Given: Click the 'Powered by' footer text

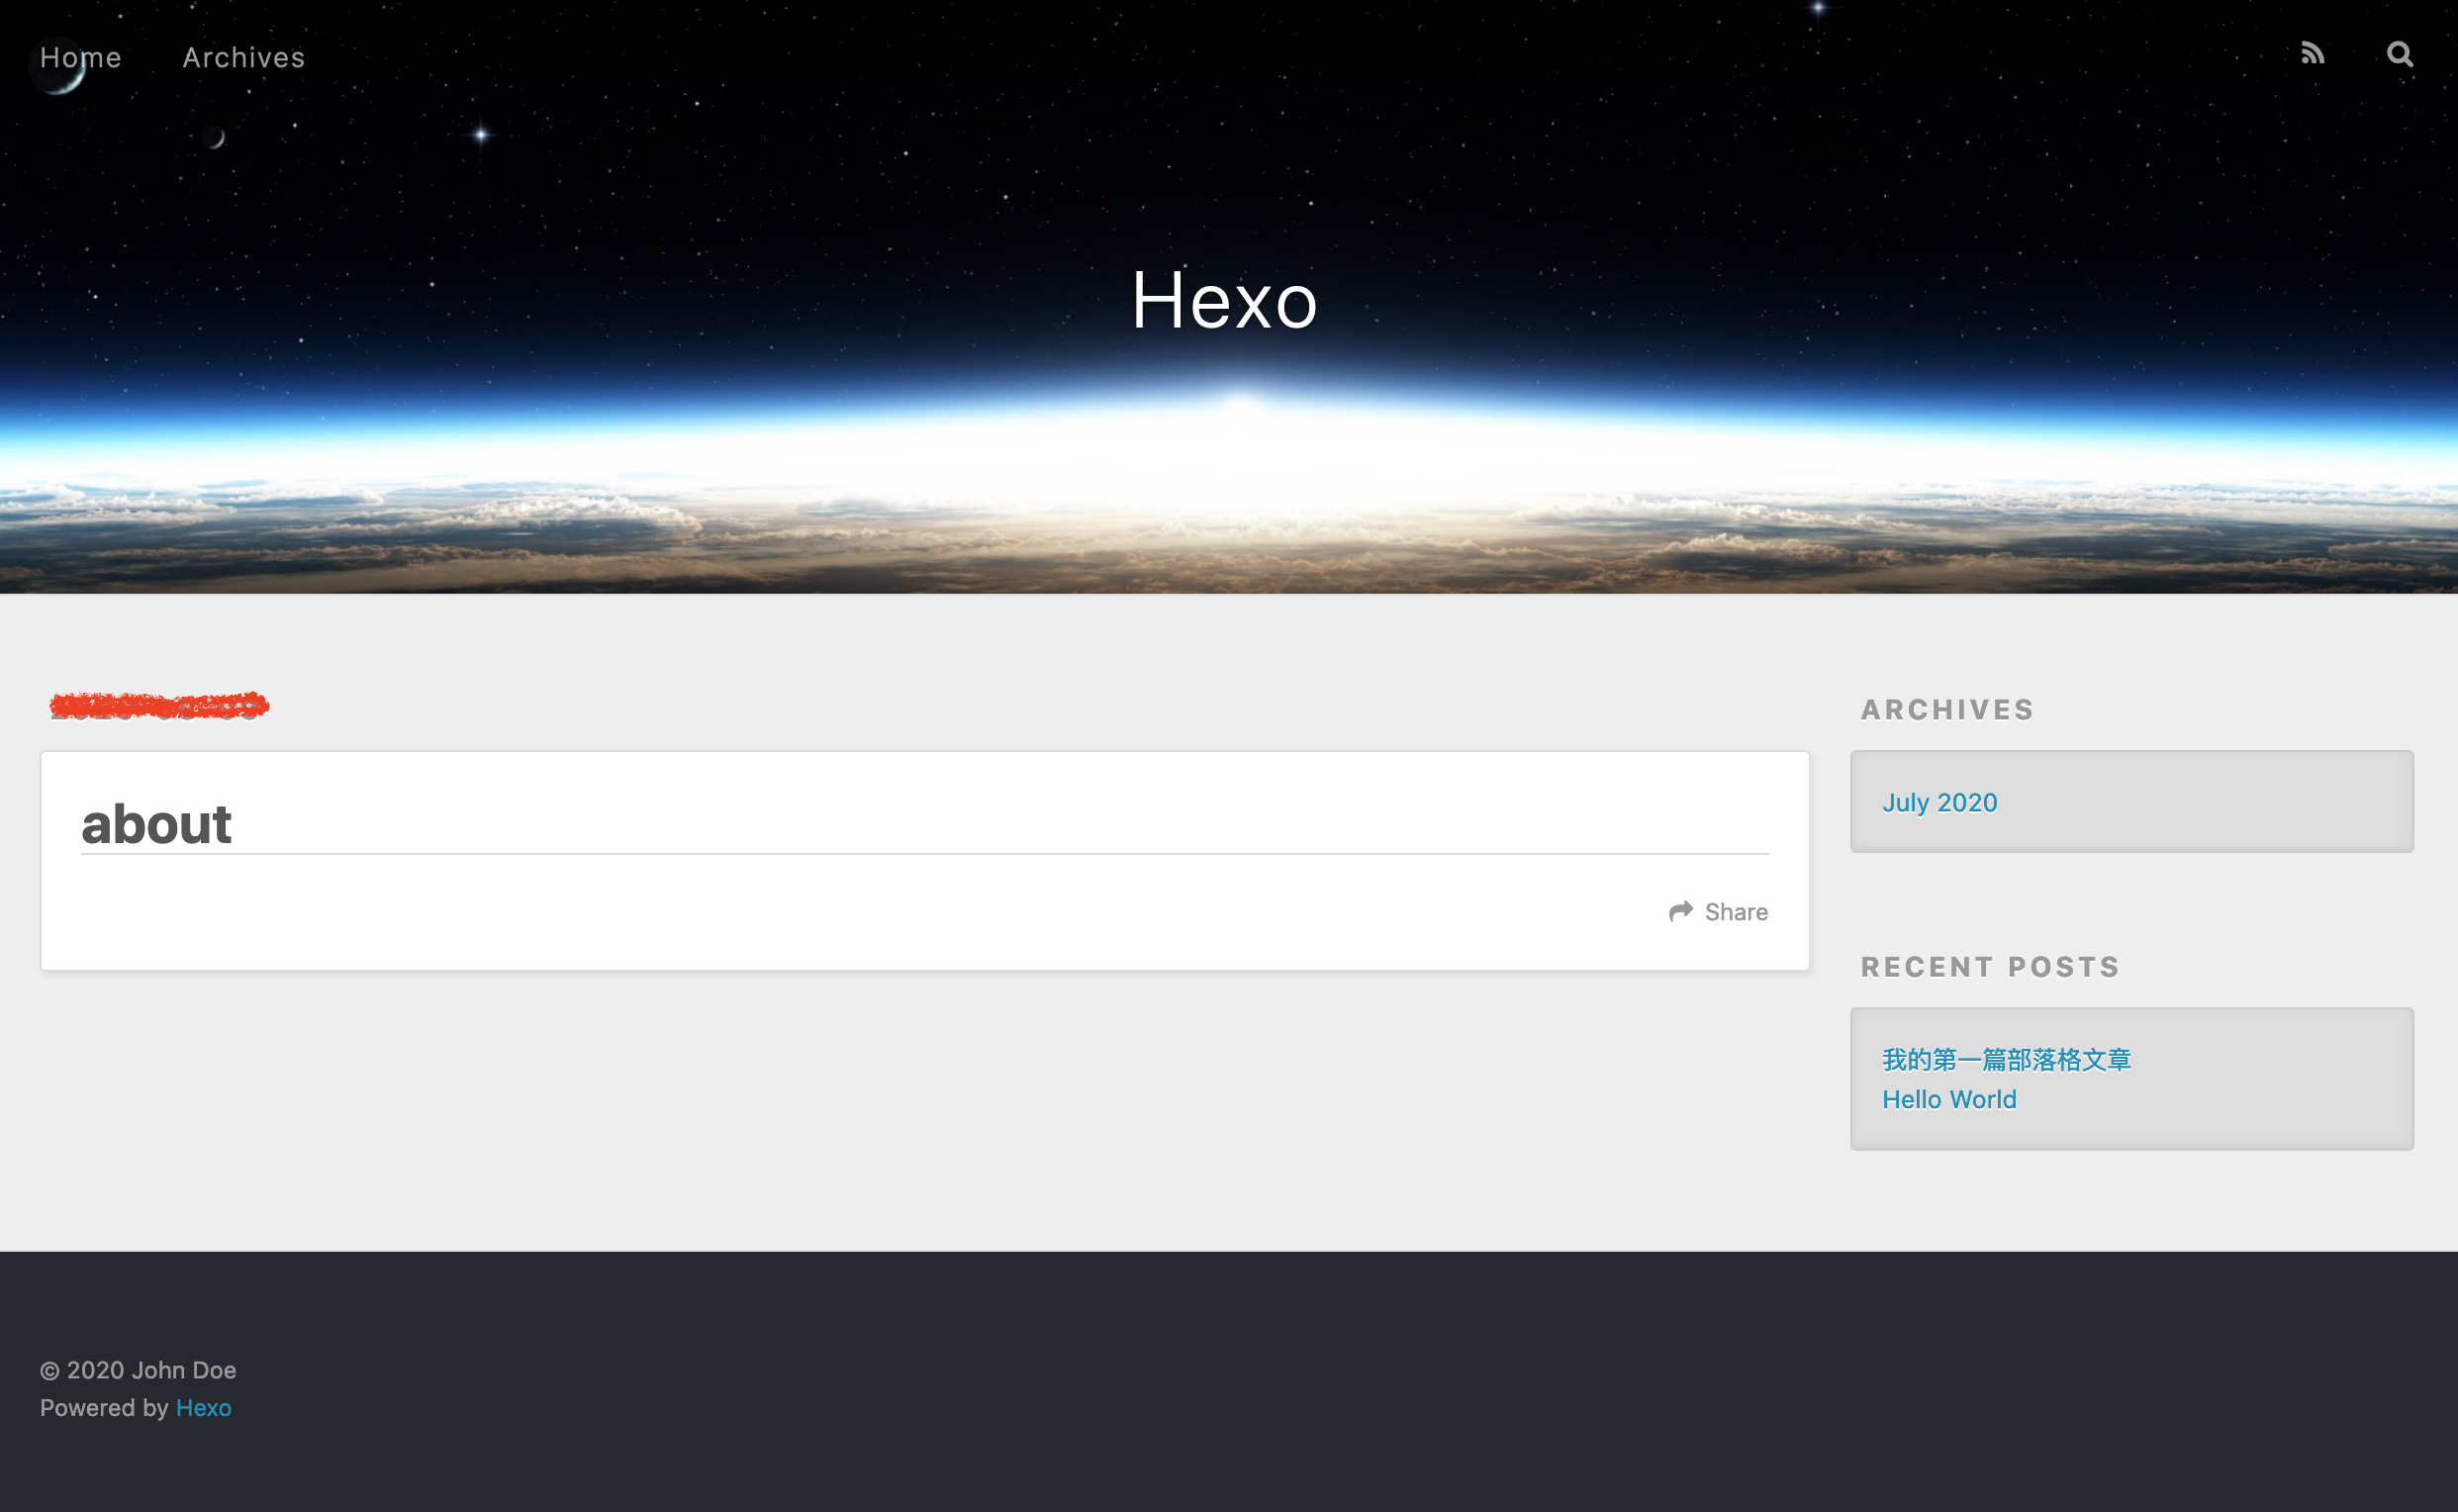Looking at the screenshot, I should pyautogui.click(x=104, y=1407).
